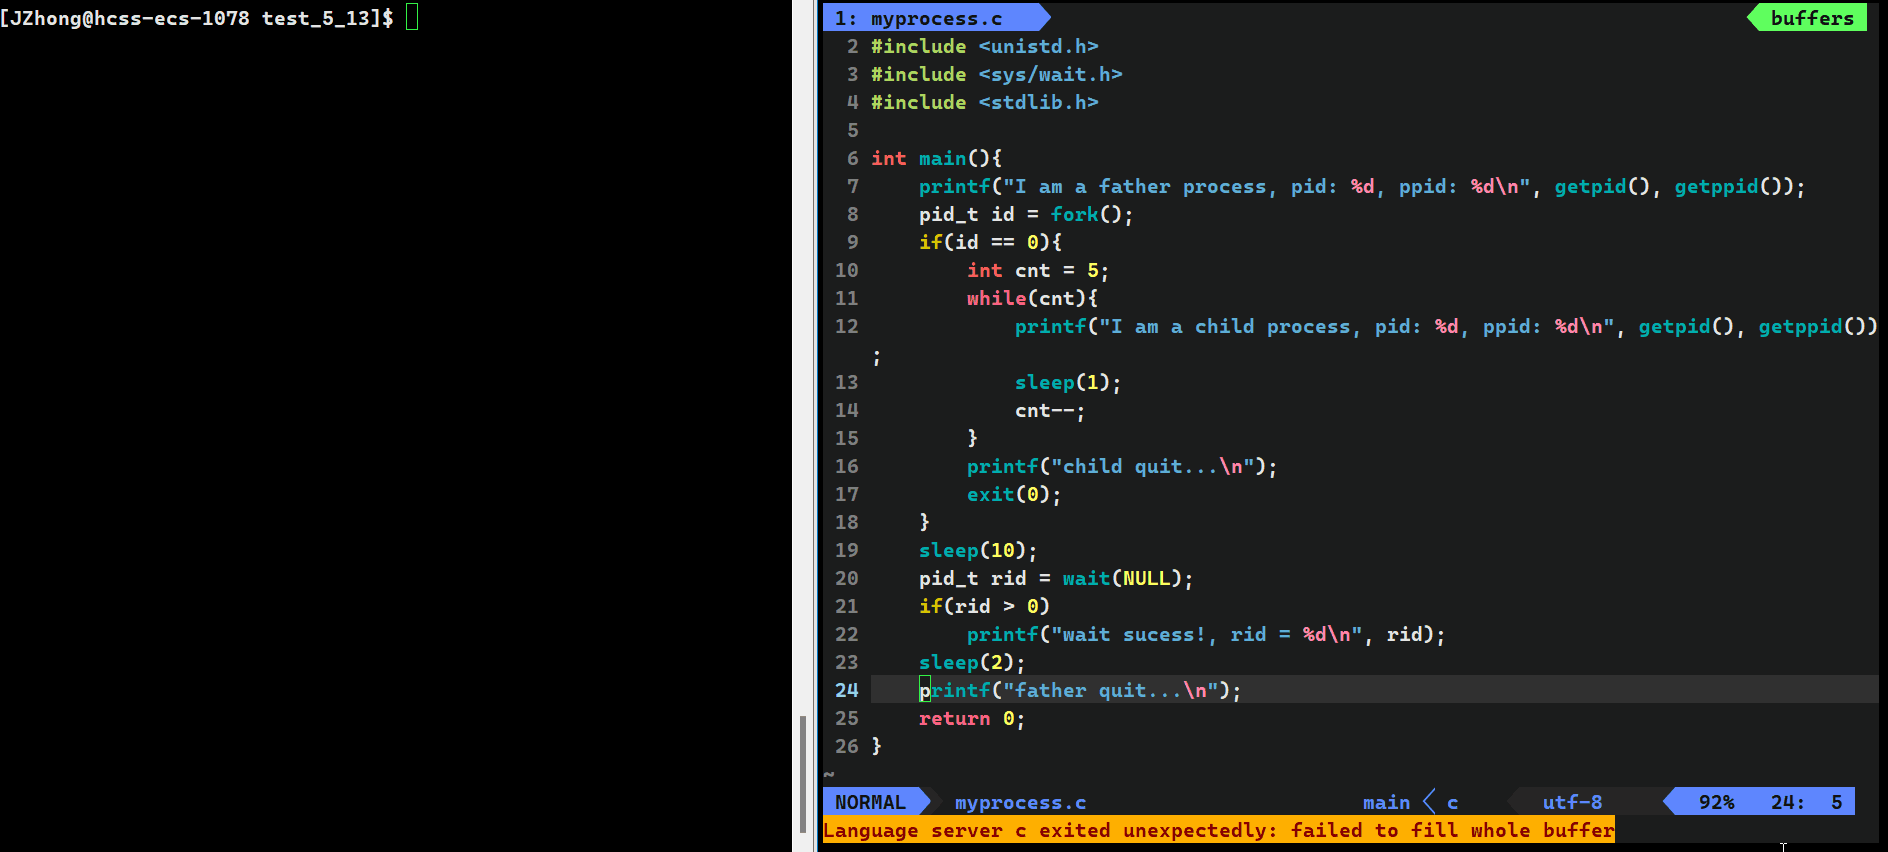Screen dimensions: 1888x852
Task: Click the closing brace on line 26
Action: pyautogui.click(x=877, y=746)
